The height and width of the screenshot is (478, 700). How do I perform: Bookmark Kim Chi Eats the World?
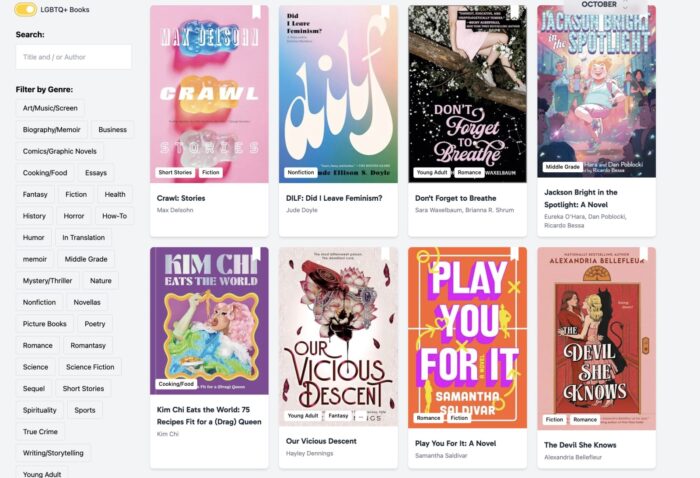[256, 254]
